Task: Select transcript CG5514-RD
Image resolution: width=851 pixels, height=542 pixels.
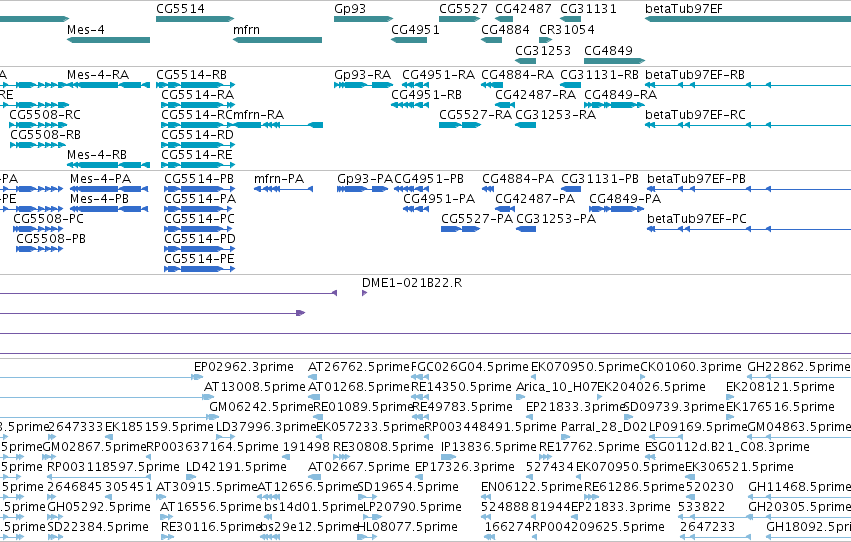Action: pyautogui.click(x=198, y=145)
